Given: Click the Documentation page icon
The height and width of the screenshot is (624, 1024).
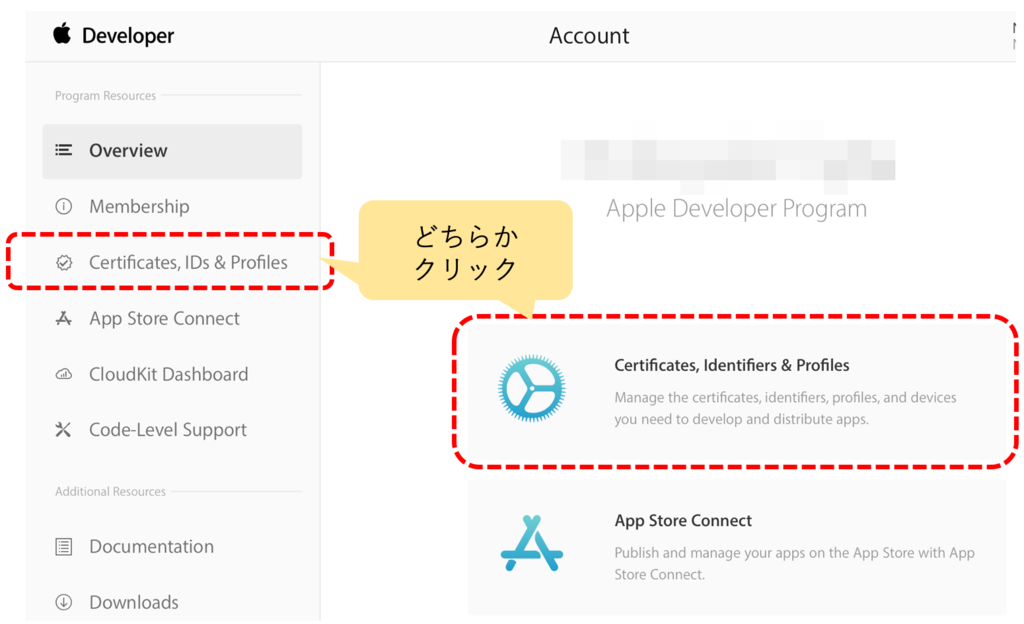Looking at the screenshot, I should 63,546.
